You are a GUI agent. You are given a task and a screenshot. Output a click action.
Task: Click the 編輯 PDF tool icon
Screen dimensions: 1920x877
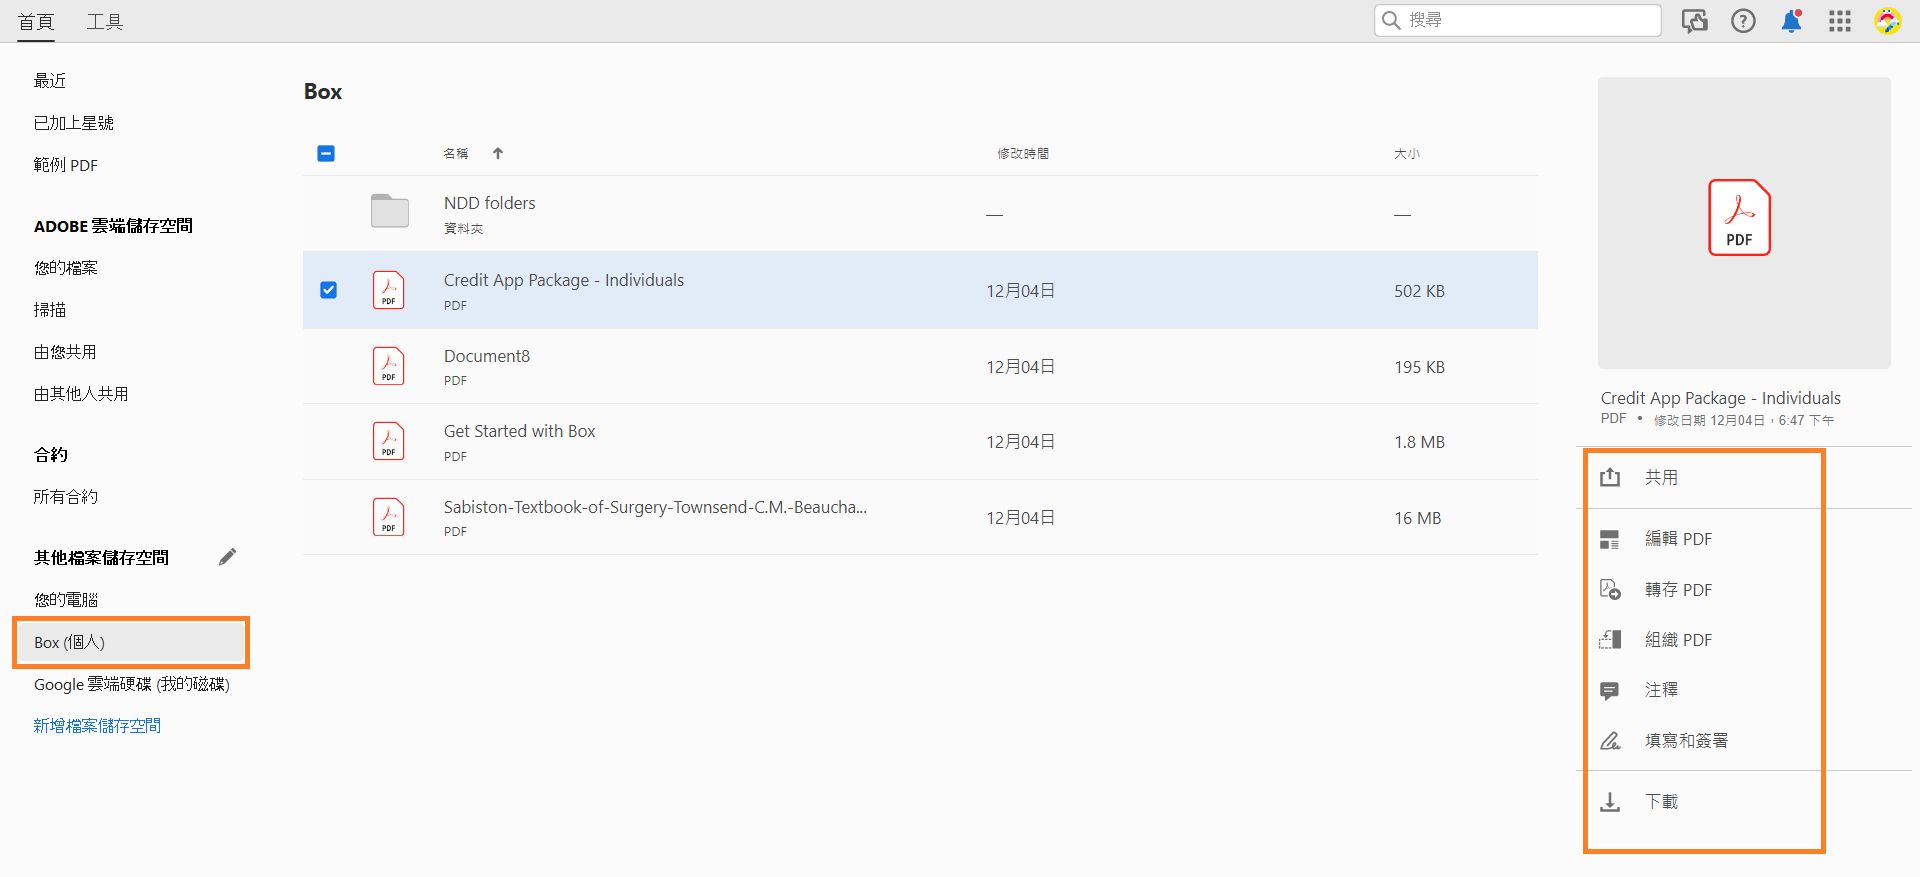[1610, 539]
